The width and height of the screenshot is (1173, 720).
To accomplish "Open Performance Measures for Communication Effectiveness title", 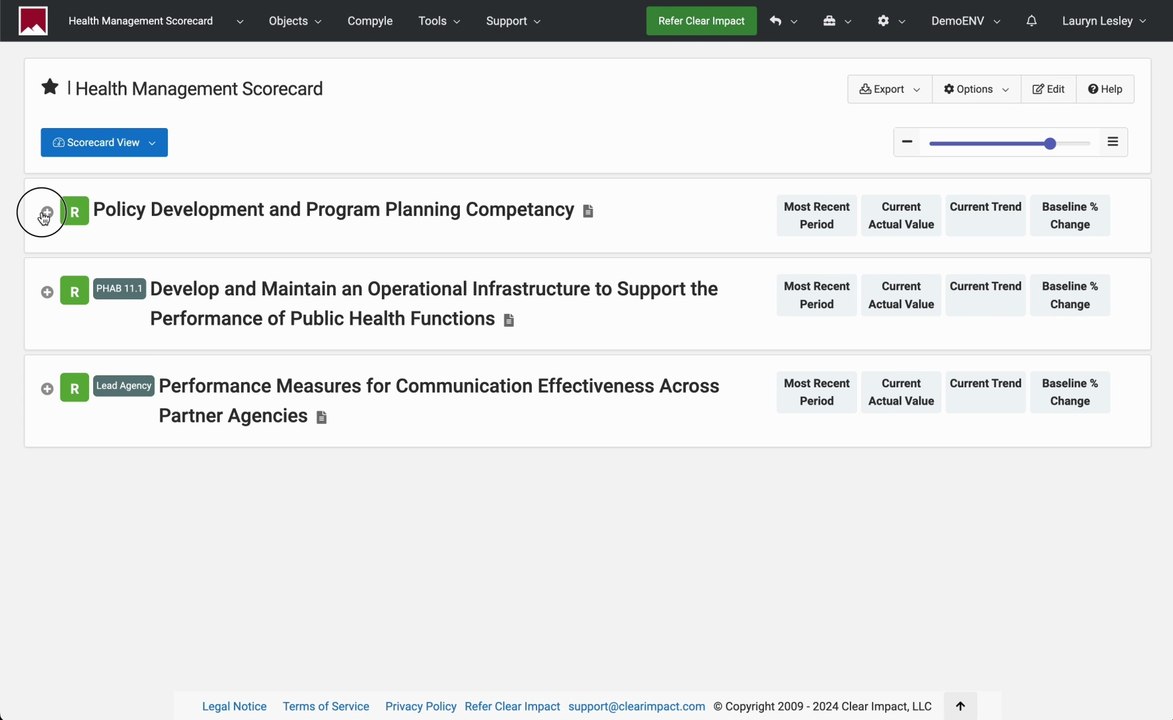I will 439,401.
